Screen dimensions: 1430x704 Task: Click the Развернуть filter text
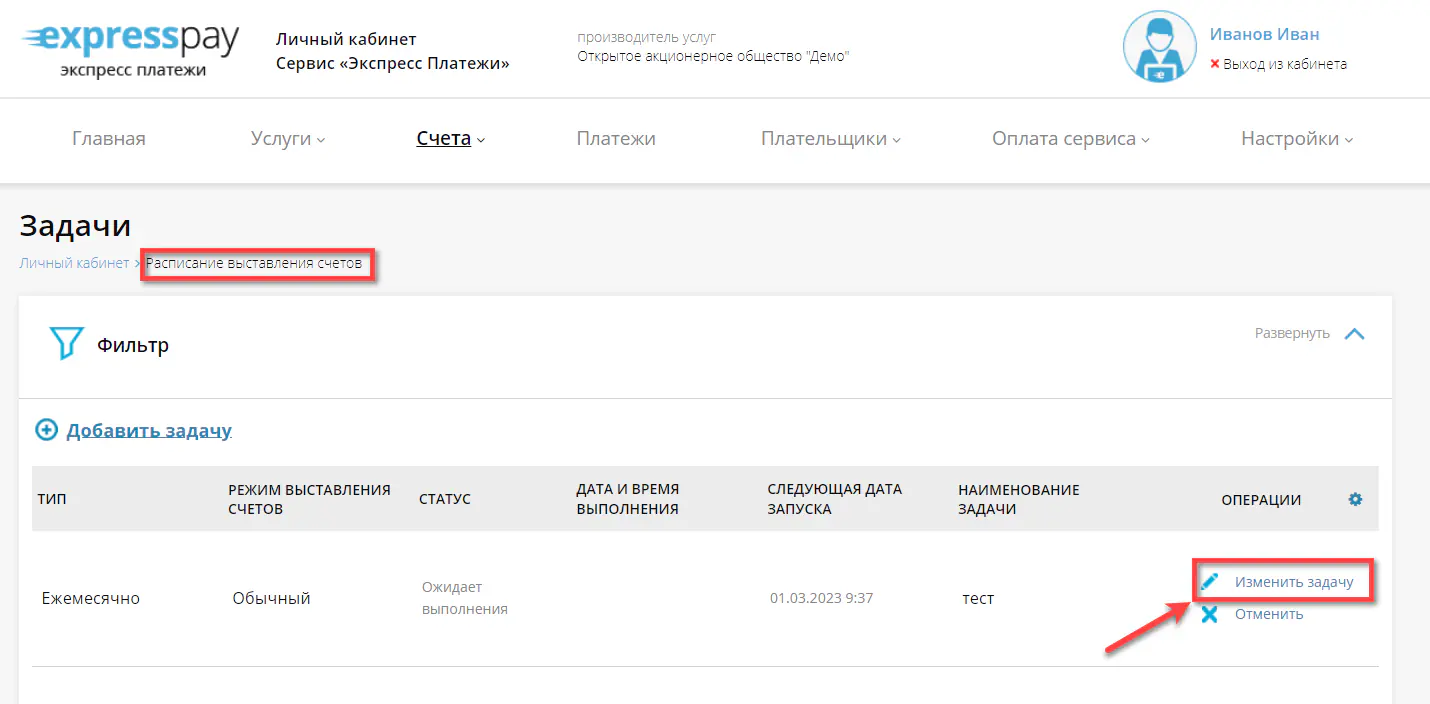(1292, 333)
